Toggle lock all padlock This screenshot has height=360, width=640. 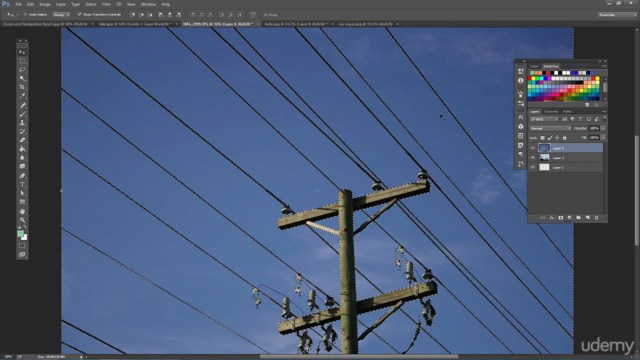(x=564, y=138)
